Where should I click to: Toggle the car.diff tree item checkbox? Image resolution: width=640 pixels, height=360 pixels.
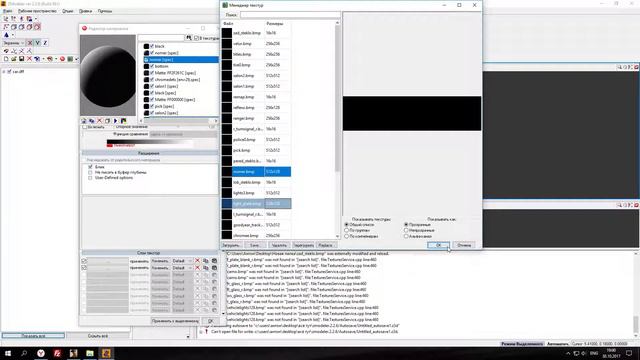click(x=9, y=71)
